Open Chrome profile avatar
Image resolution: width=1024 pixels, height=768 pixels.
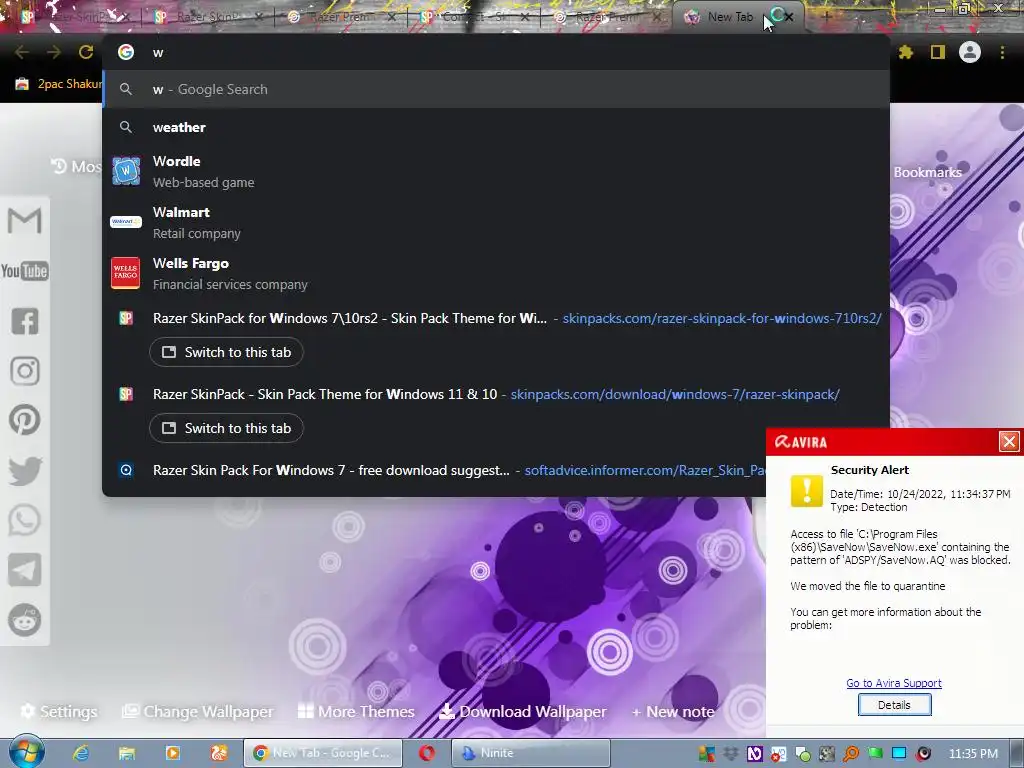click(x=970, y=52)
